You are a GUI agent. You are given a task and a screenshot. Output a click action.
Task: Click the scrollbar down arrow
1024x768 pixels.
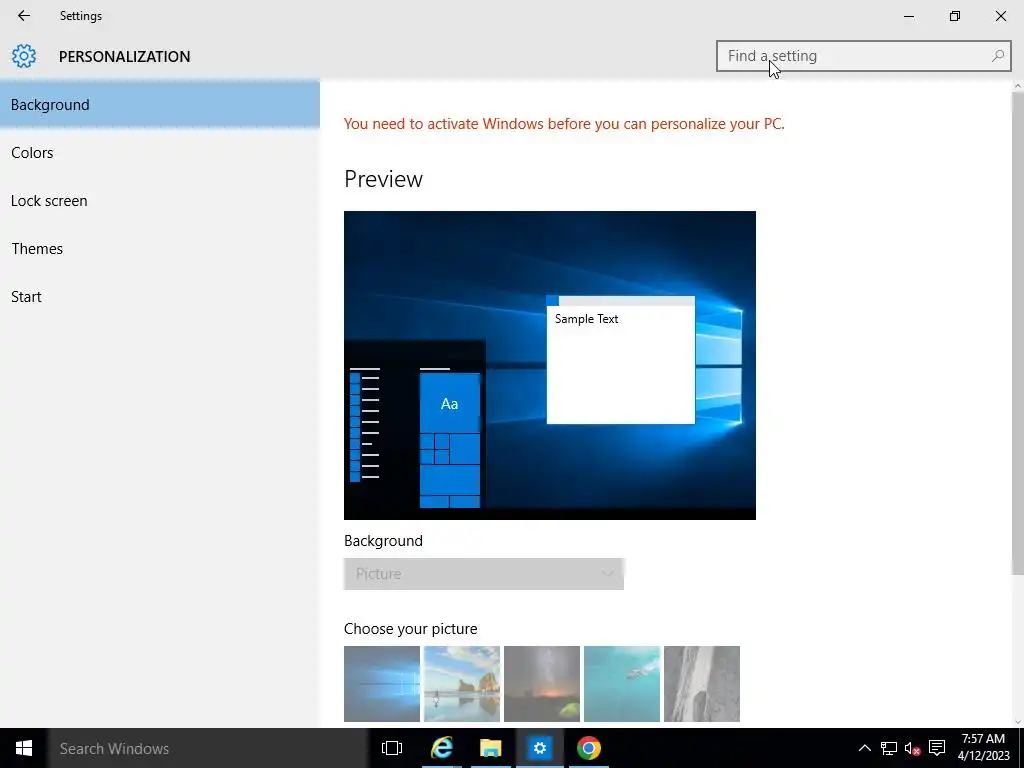pos(1017,722)
